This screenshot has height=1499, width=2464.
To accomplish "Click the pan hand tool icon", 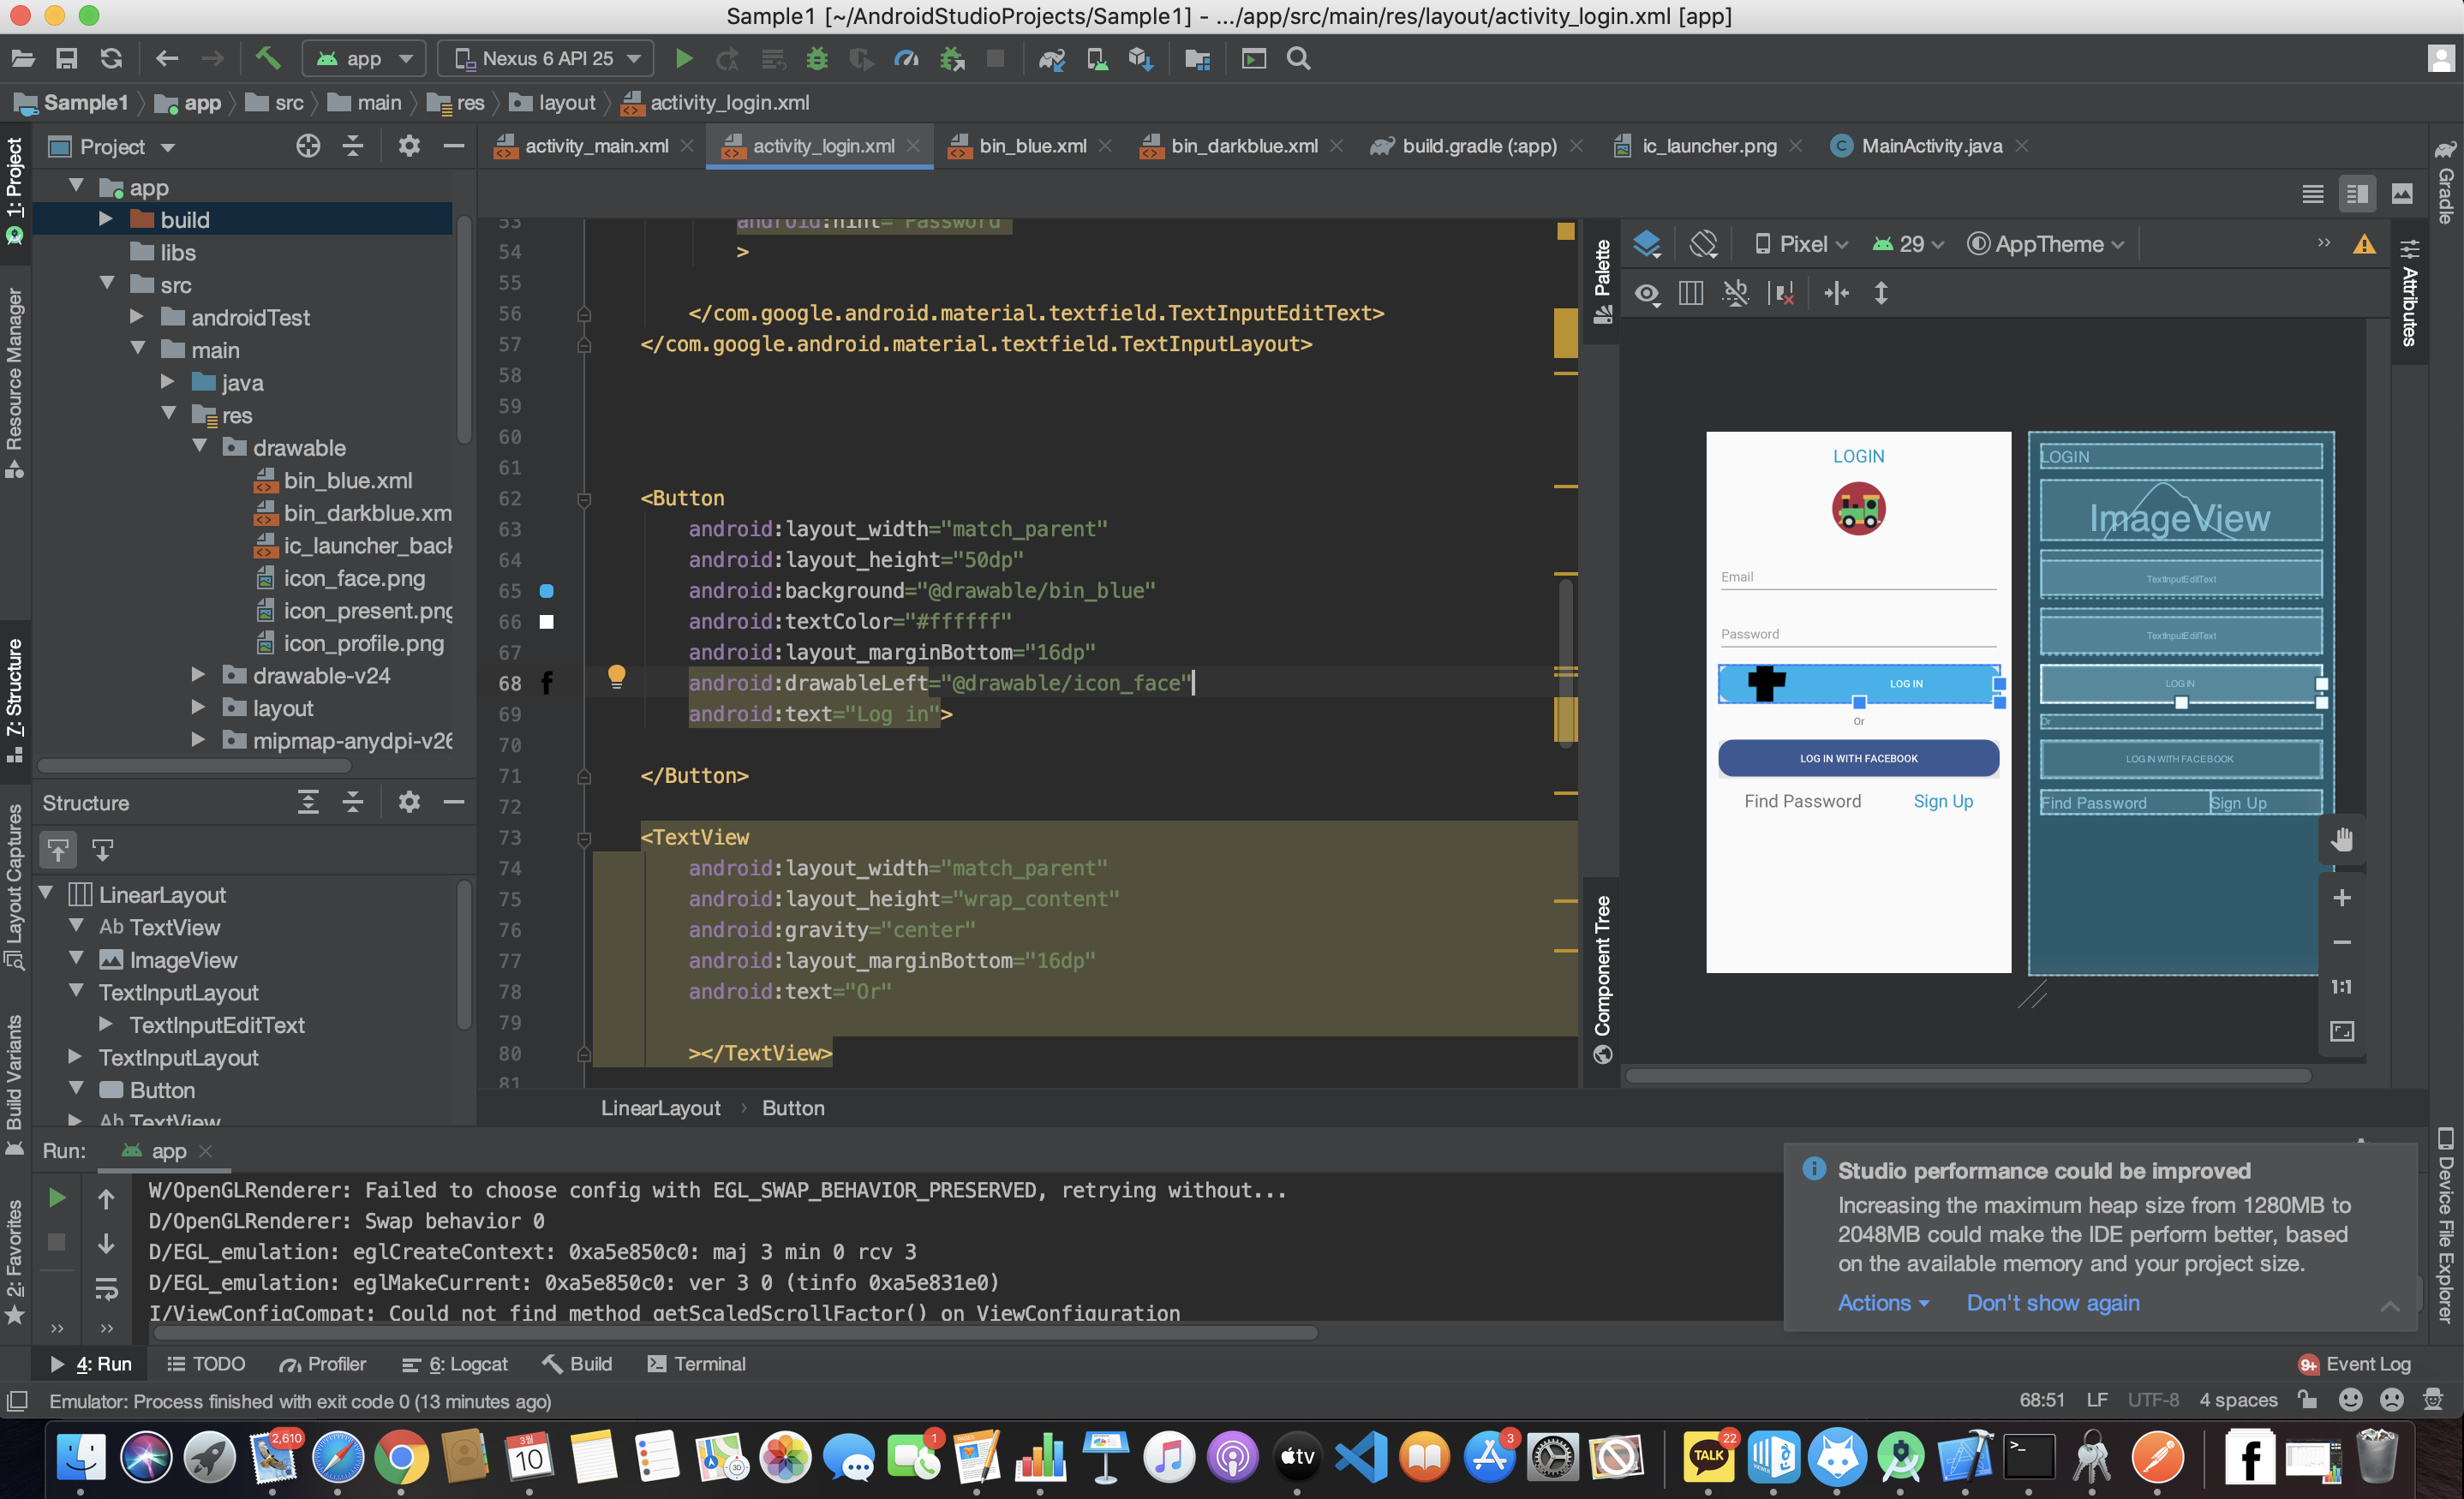I will pyautogui.click(x=2341, y=840).
